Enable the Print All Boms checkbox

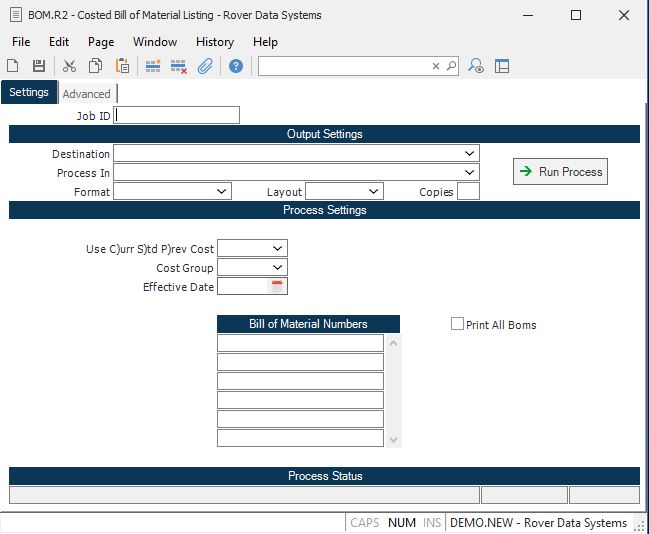pos(458,324)
